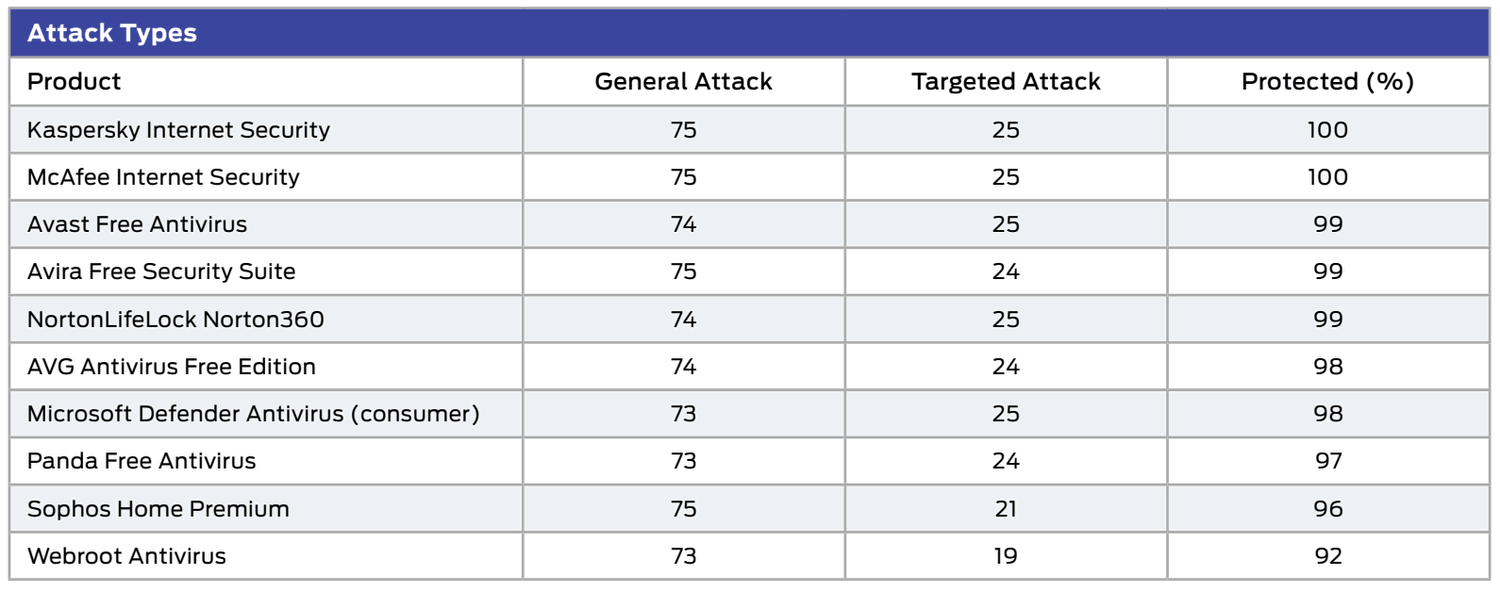Click Avast Free Antivirus product cell

[x=137, y=224]
